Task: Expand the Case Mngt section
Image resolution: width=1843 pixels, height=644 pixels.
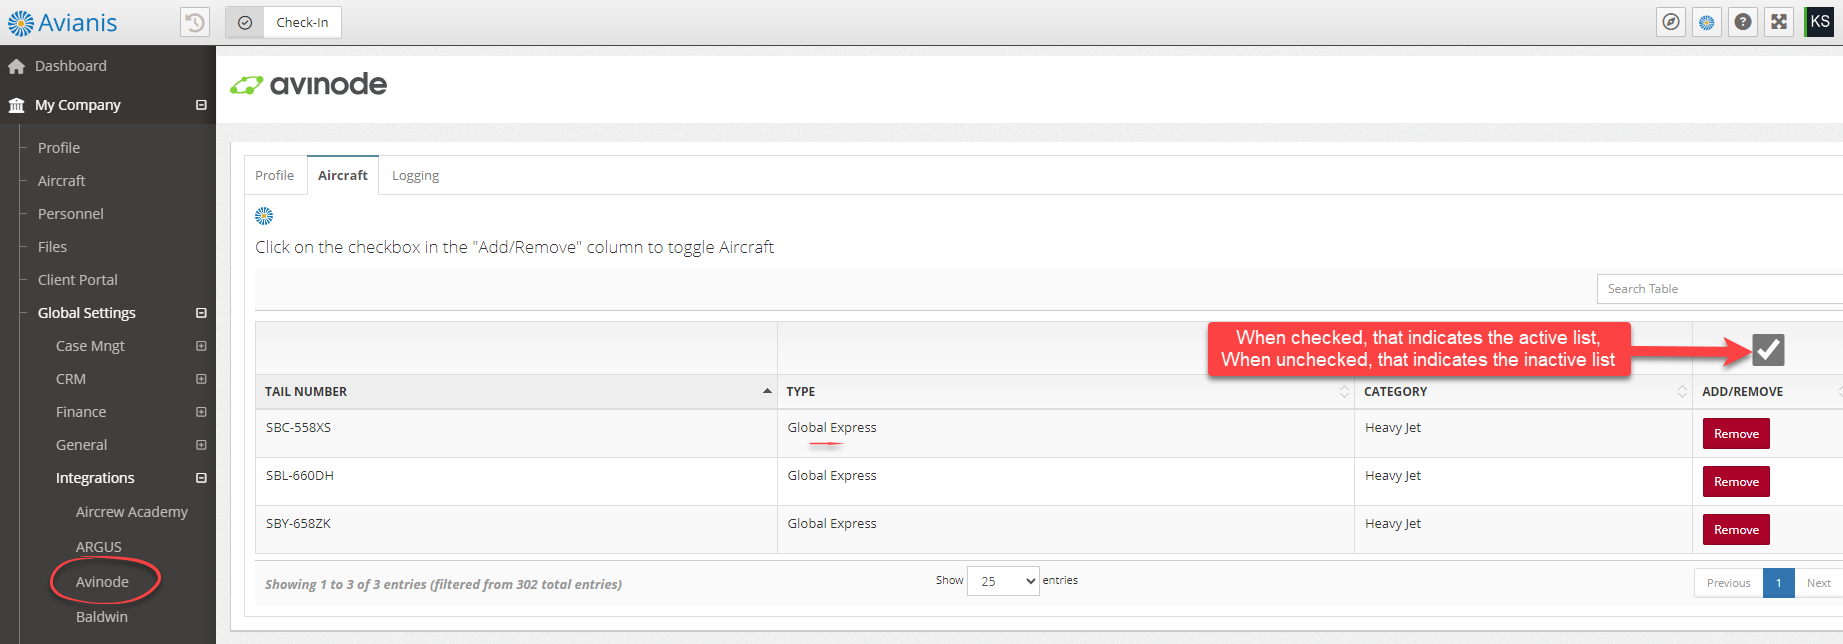Action: (201, 346)
